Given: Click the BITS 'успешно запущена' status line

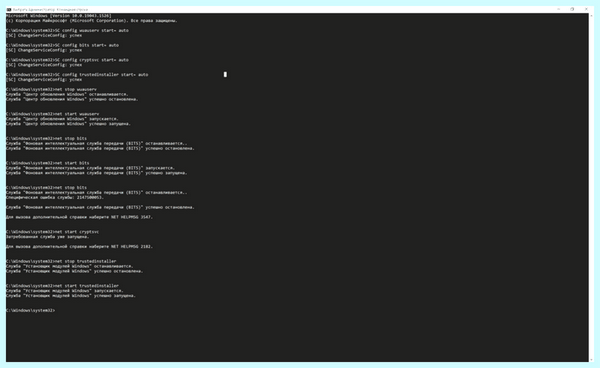Looking at the screenshot, I should pos(96,173).
